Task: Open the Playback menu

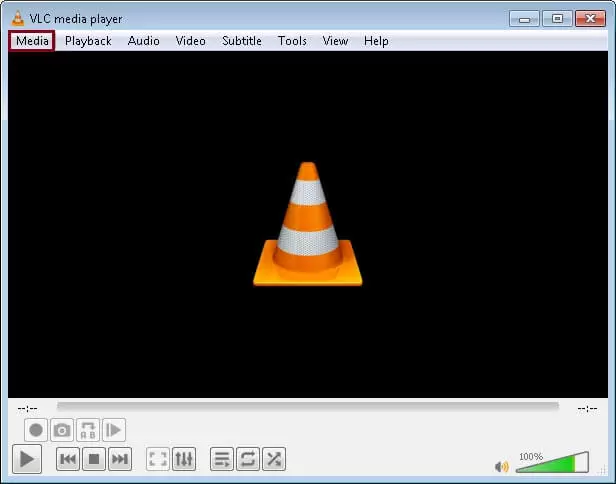Action: 88,41
